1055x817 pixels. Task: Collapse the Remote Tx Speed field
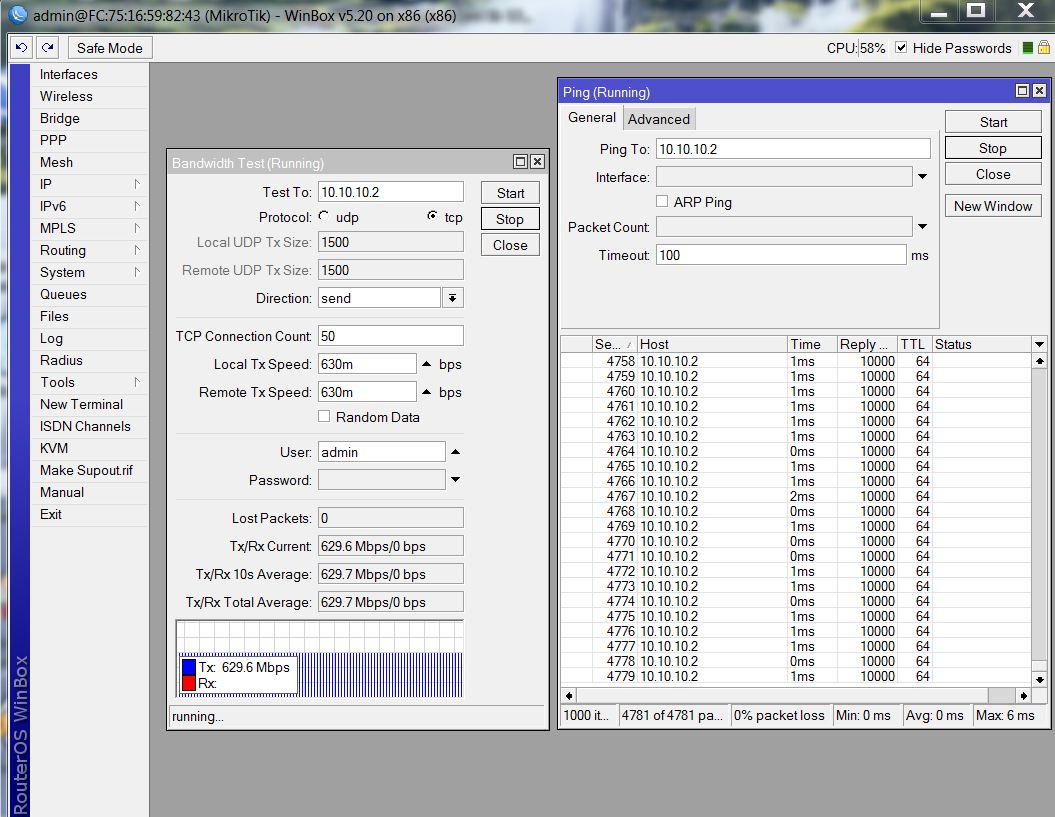427,392
